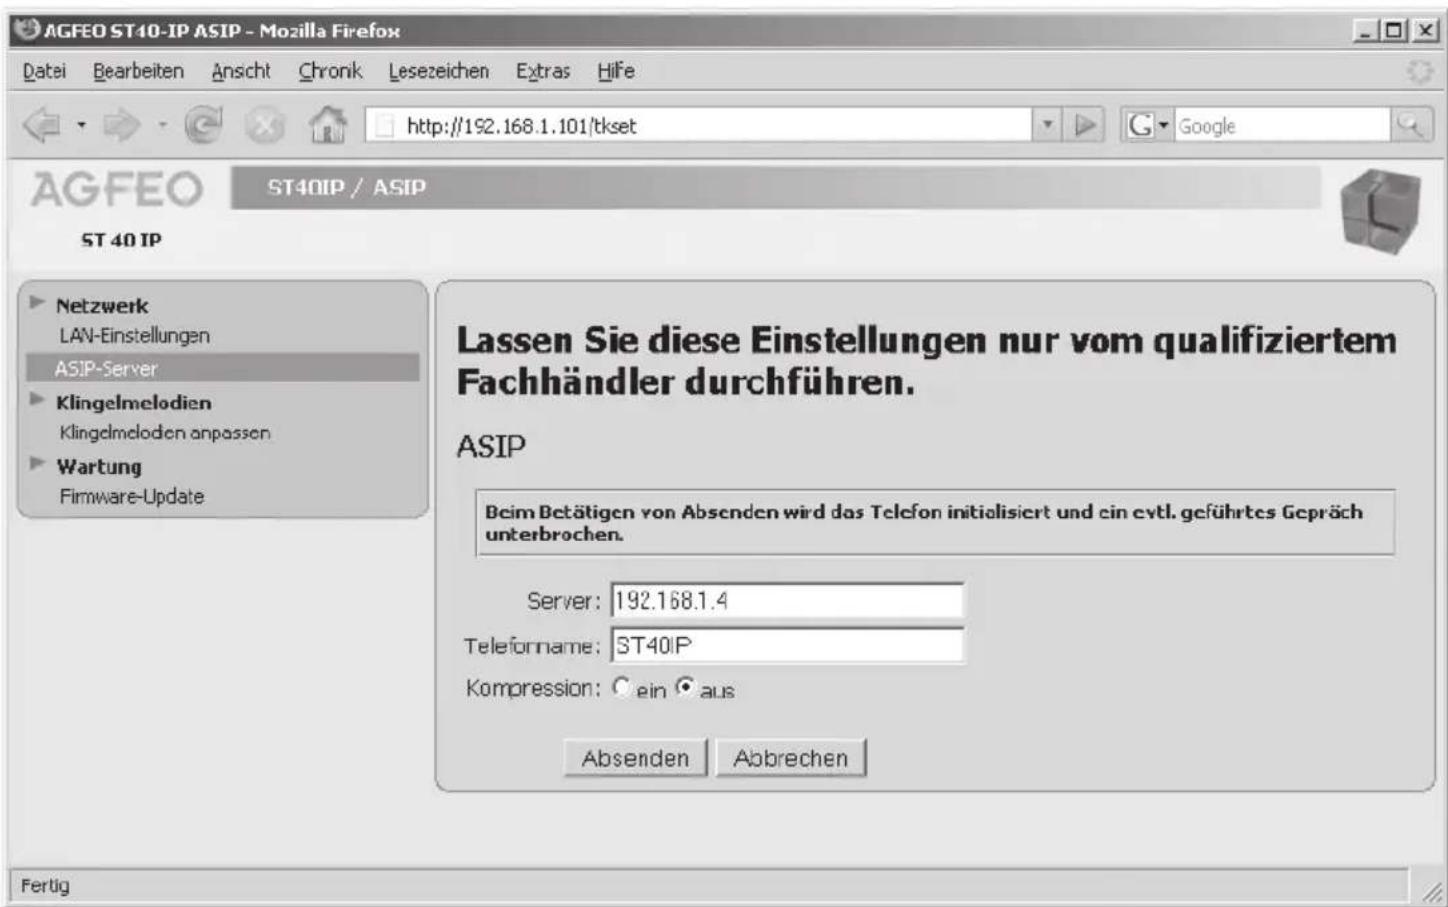This screenshot has width=1448, height=907.
Task: Open the Ansicht menu
Action: point(241,71)
